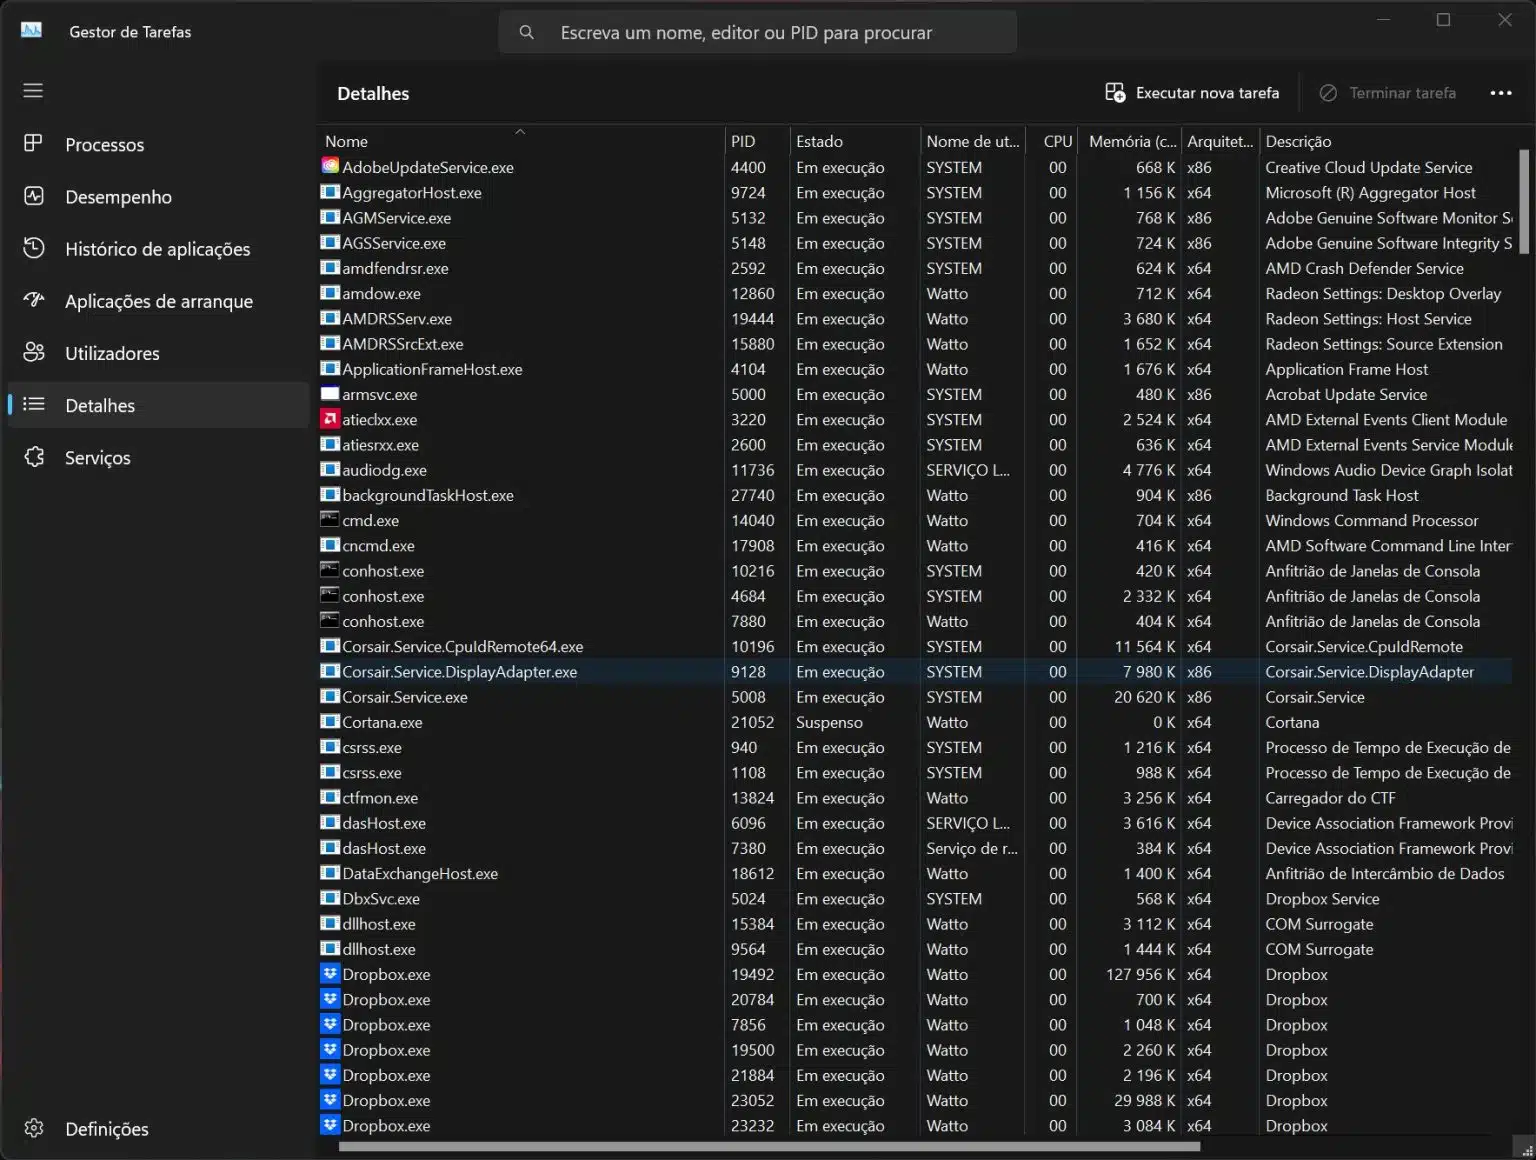Select dllhost.exe with PID 15384
The image size is (1536, 1160).
click(x=916, y=923)
